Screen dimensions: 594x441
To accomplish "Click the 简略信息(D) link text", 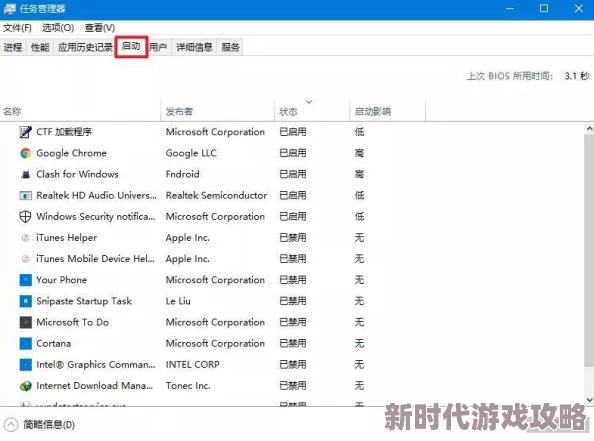I will coord(48,425).
